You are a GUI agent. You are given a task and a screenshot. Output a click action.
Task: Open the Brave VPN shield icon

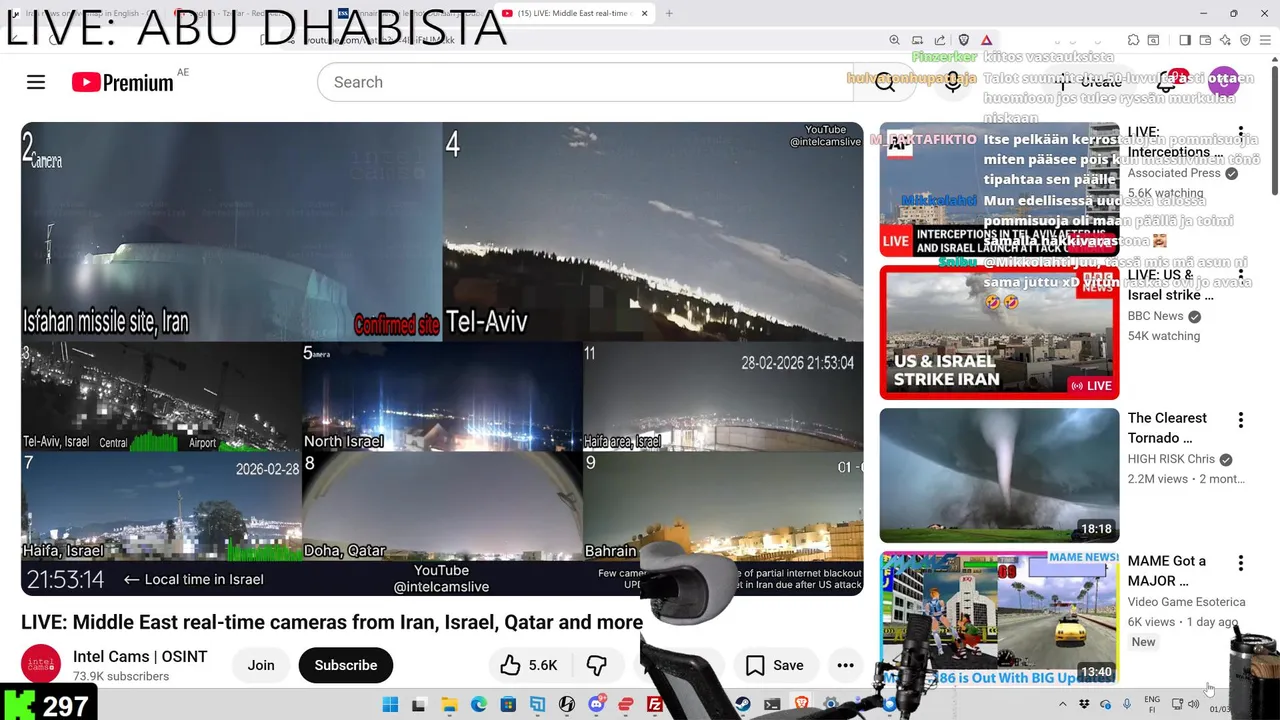(1245, 40)
